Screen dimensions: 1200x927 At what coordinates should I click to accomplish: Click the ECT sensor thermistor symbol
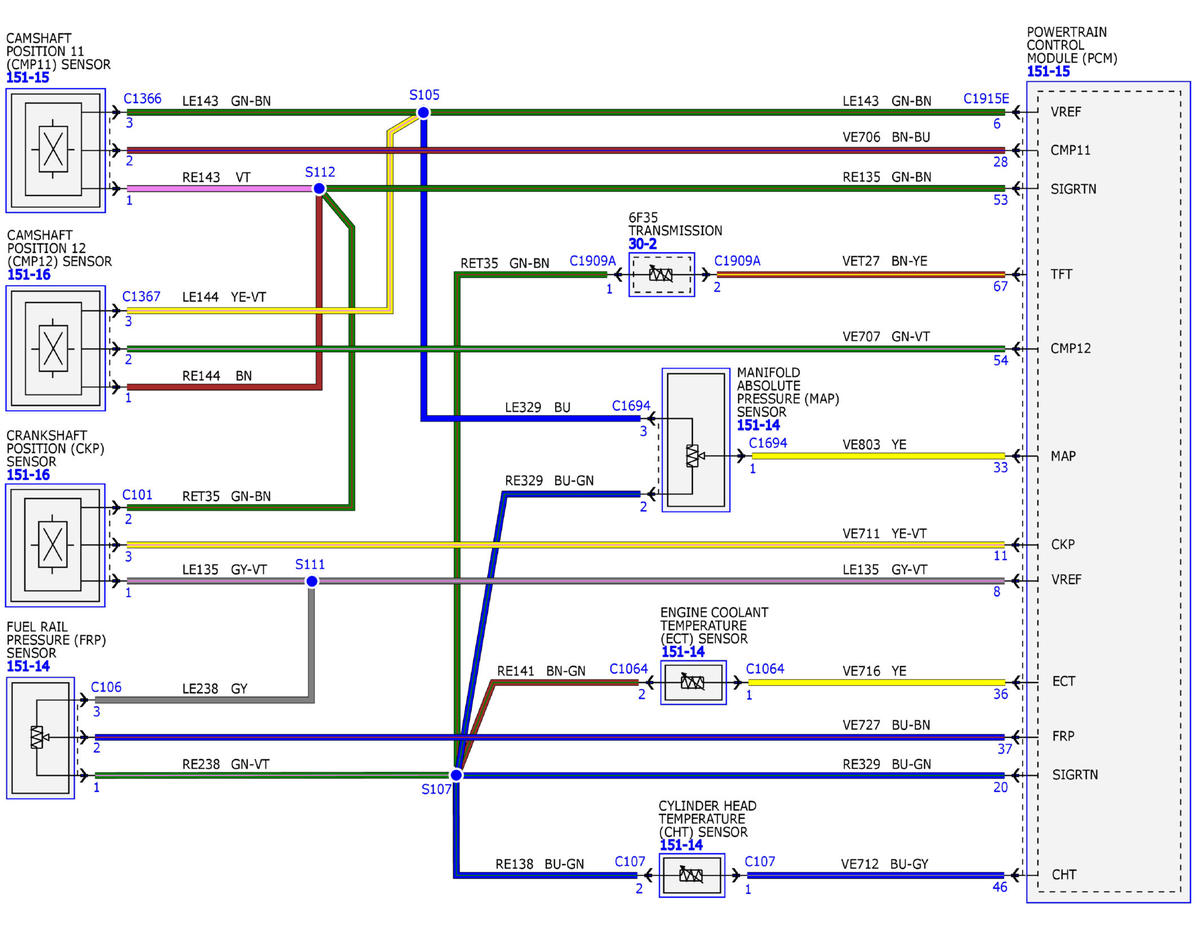[x=693, y=682]
